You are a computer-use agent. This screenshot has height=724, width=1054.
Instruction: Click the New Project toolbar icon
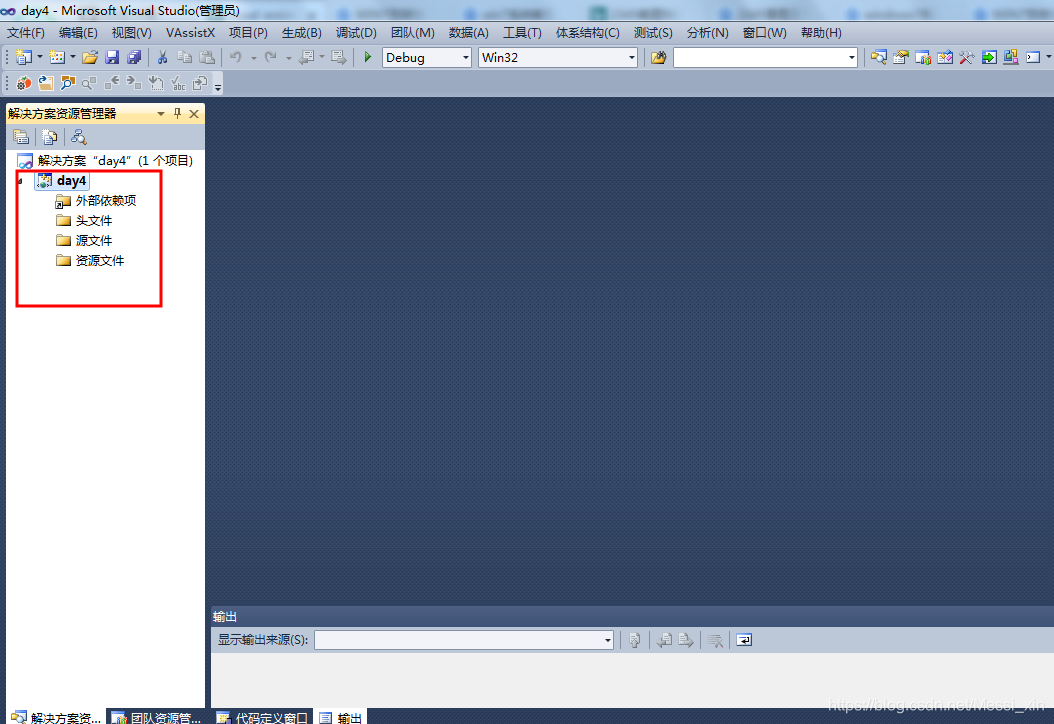click(x=24, y=57)
